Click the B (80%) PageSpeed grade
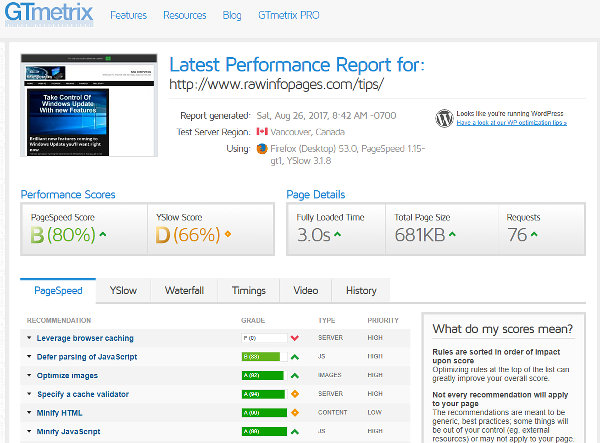 point(63,235)
